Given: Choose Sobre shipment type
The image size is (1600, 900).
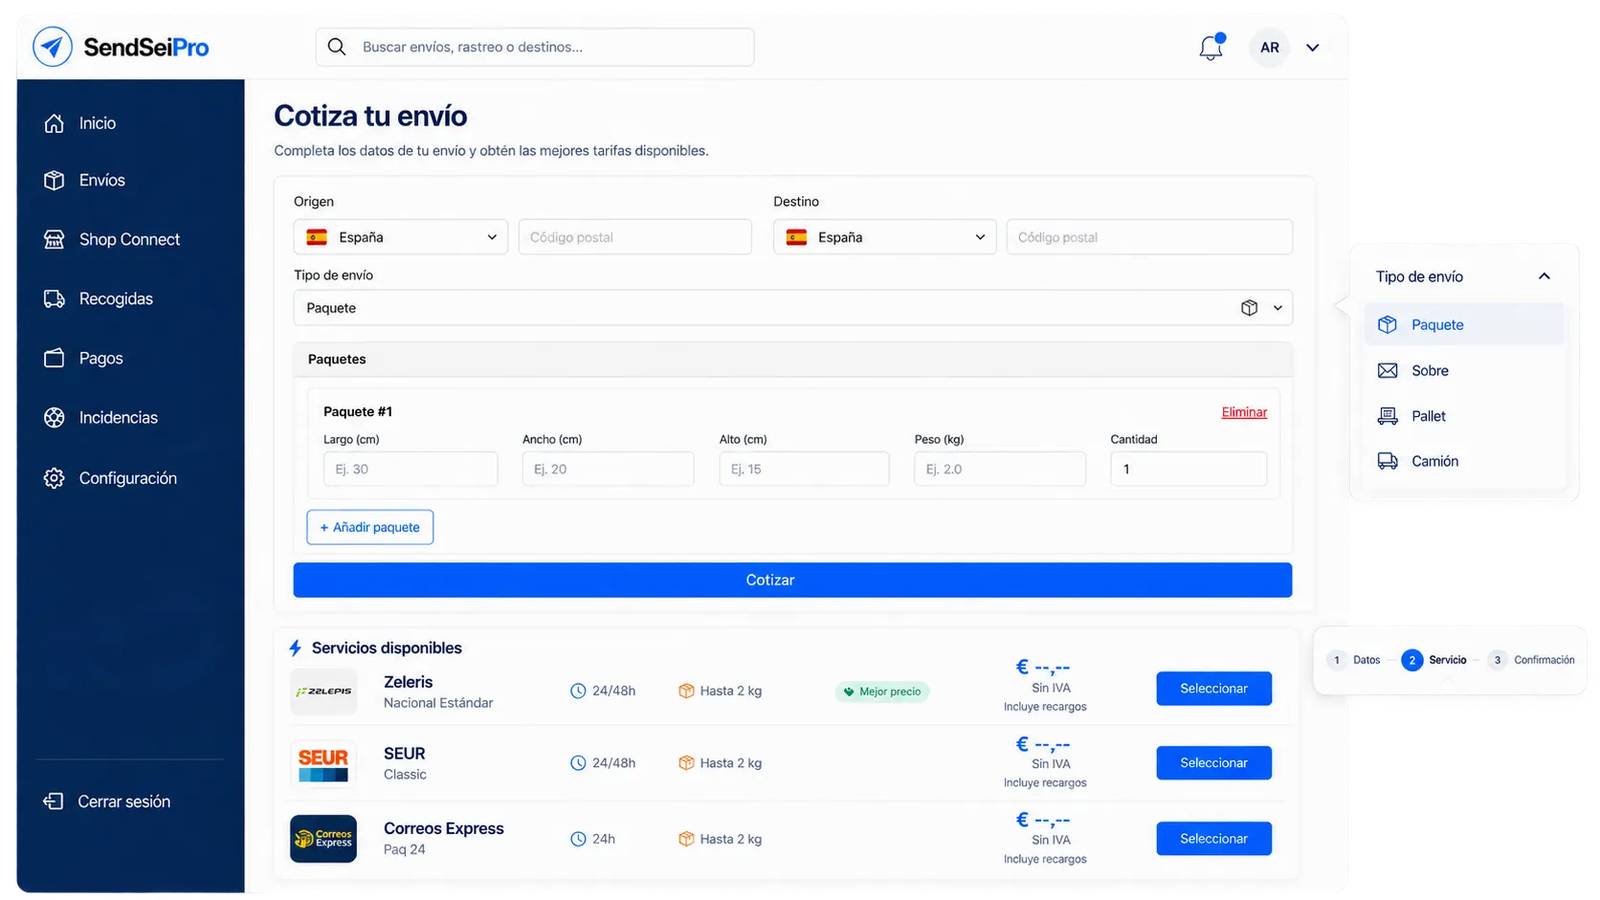Looking at the screenshot, I should pos(1464,370).
